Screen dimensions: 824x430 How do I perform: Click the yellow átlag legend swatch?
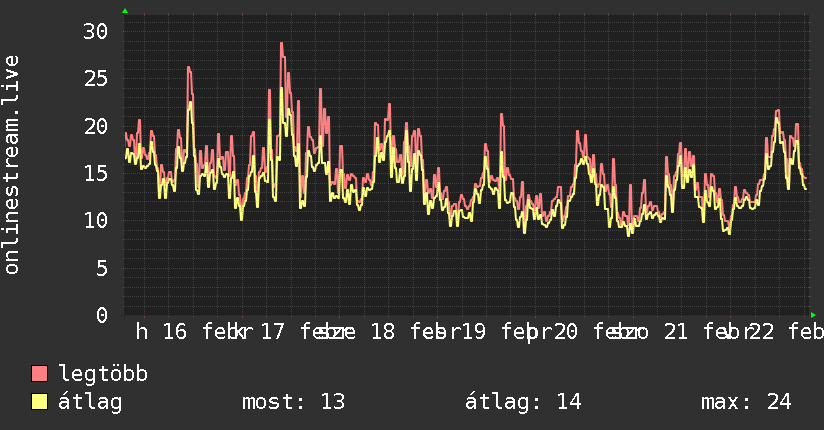tap(39, 402)
